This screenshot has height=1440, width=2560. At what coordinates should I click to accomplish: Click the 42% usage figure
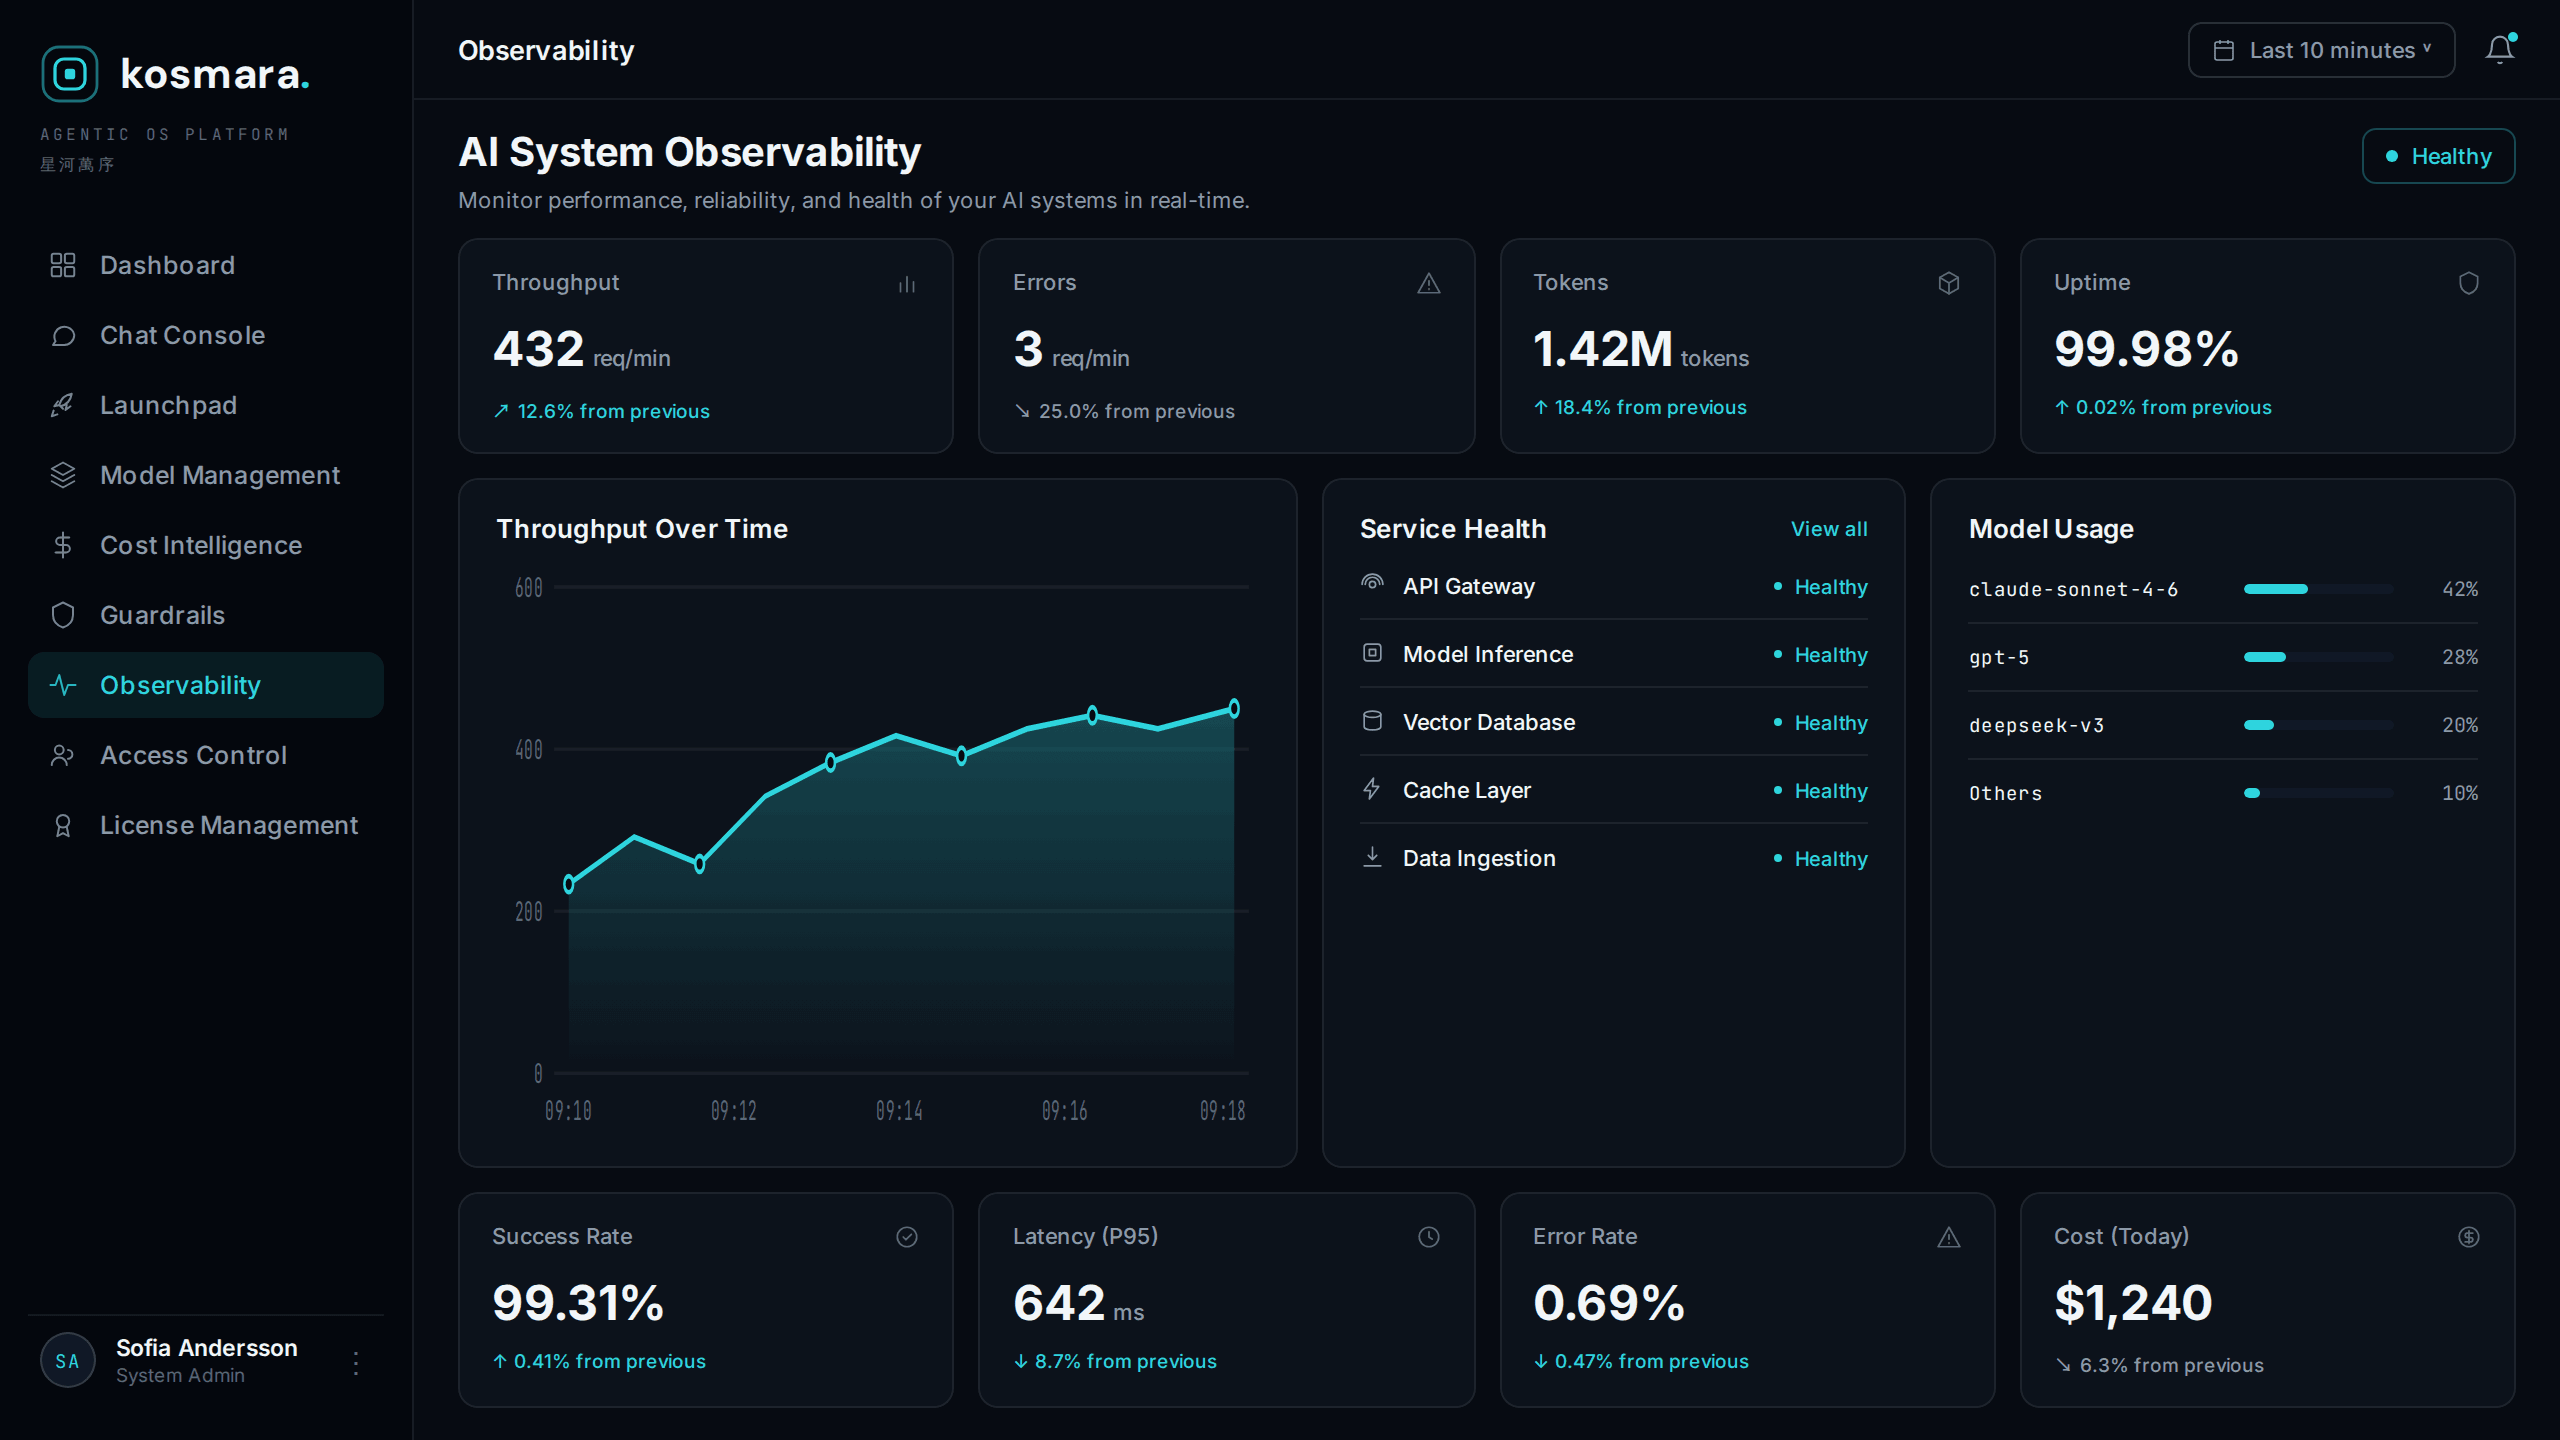click(x=2460, y=589)
